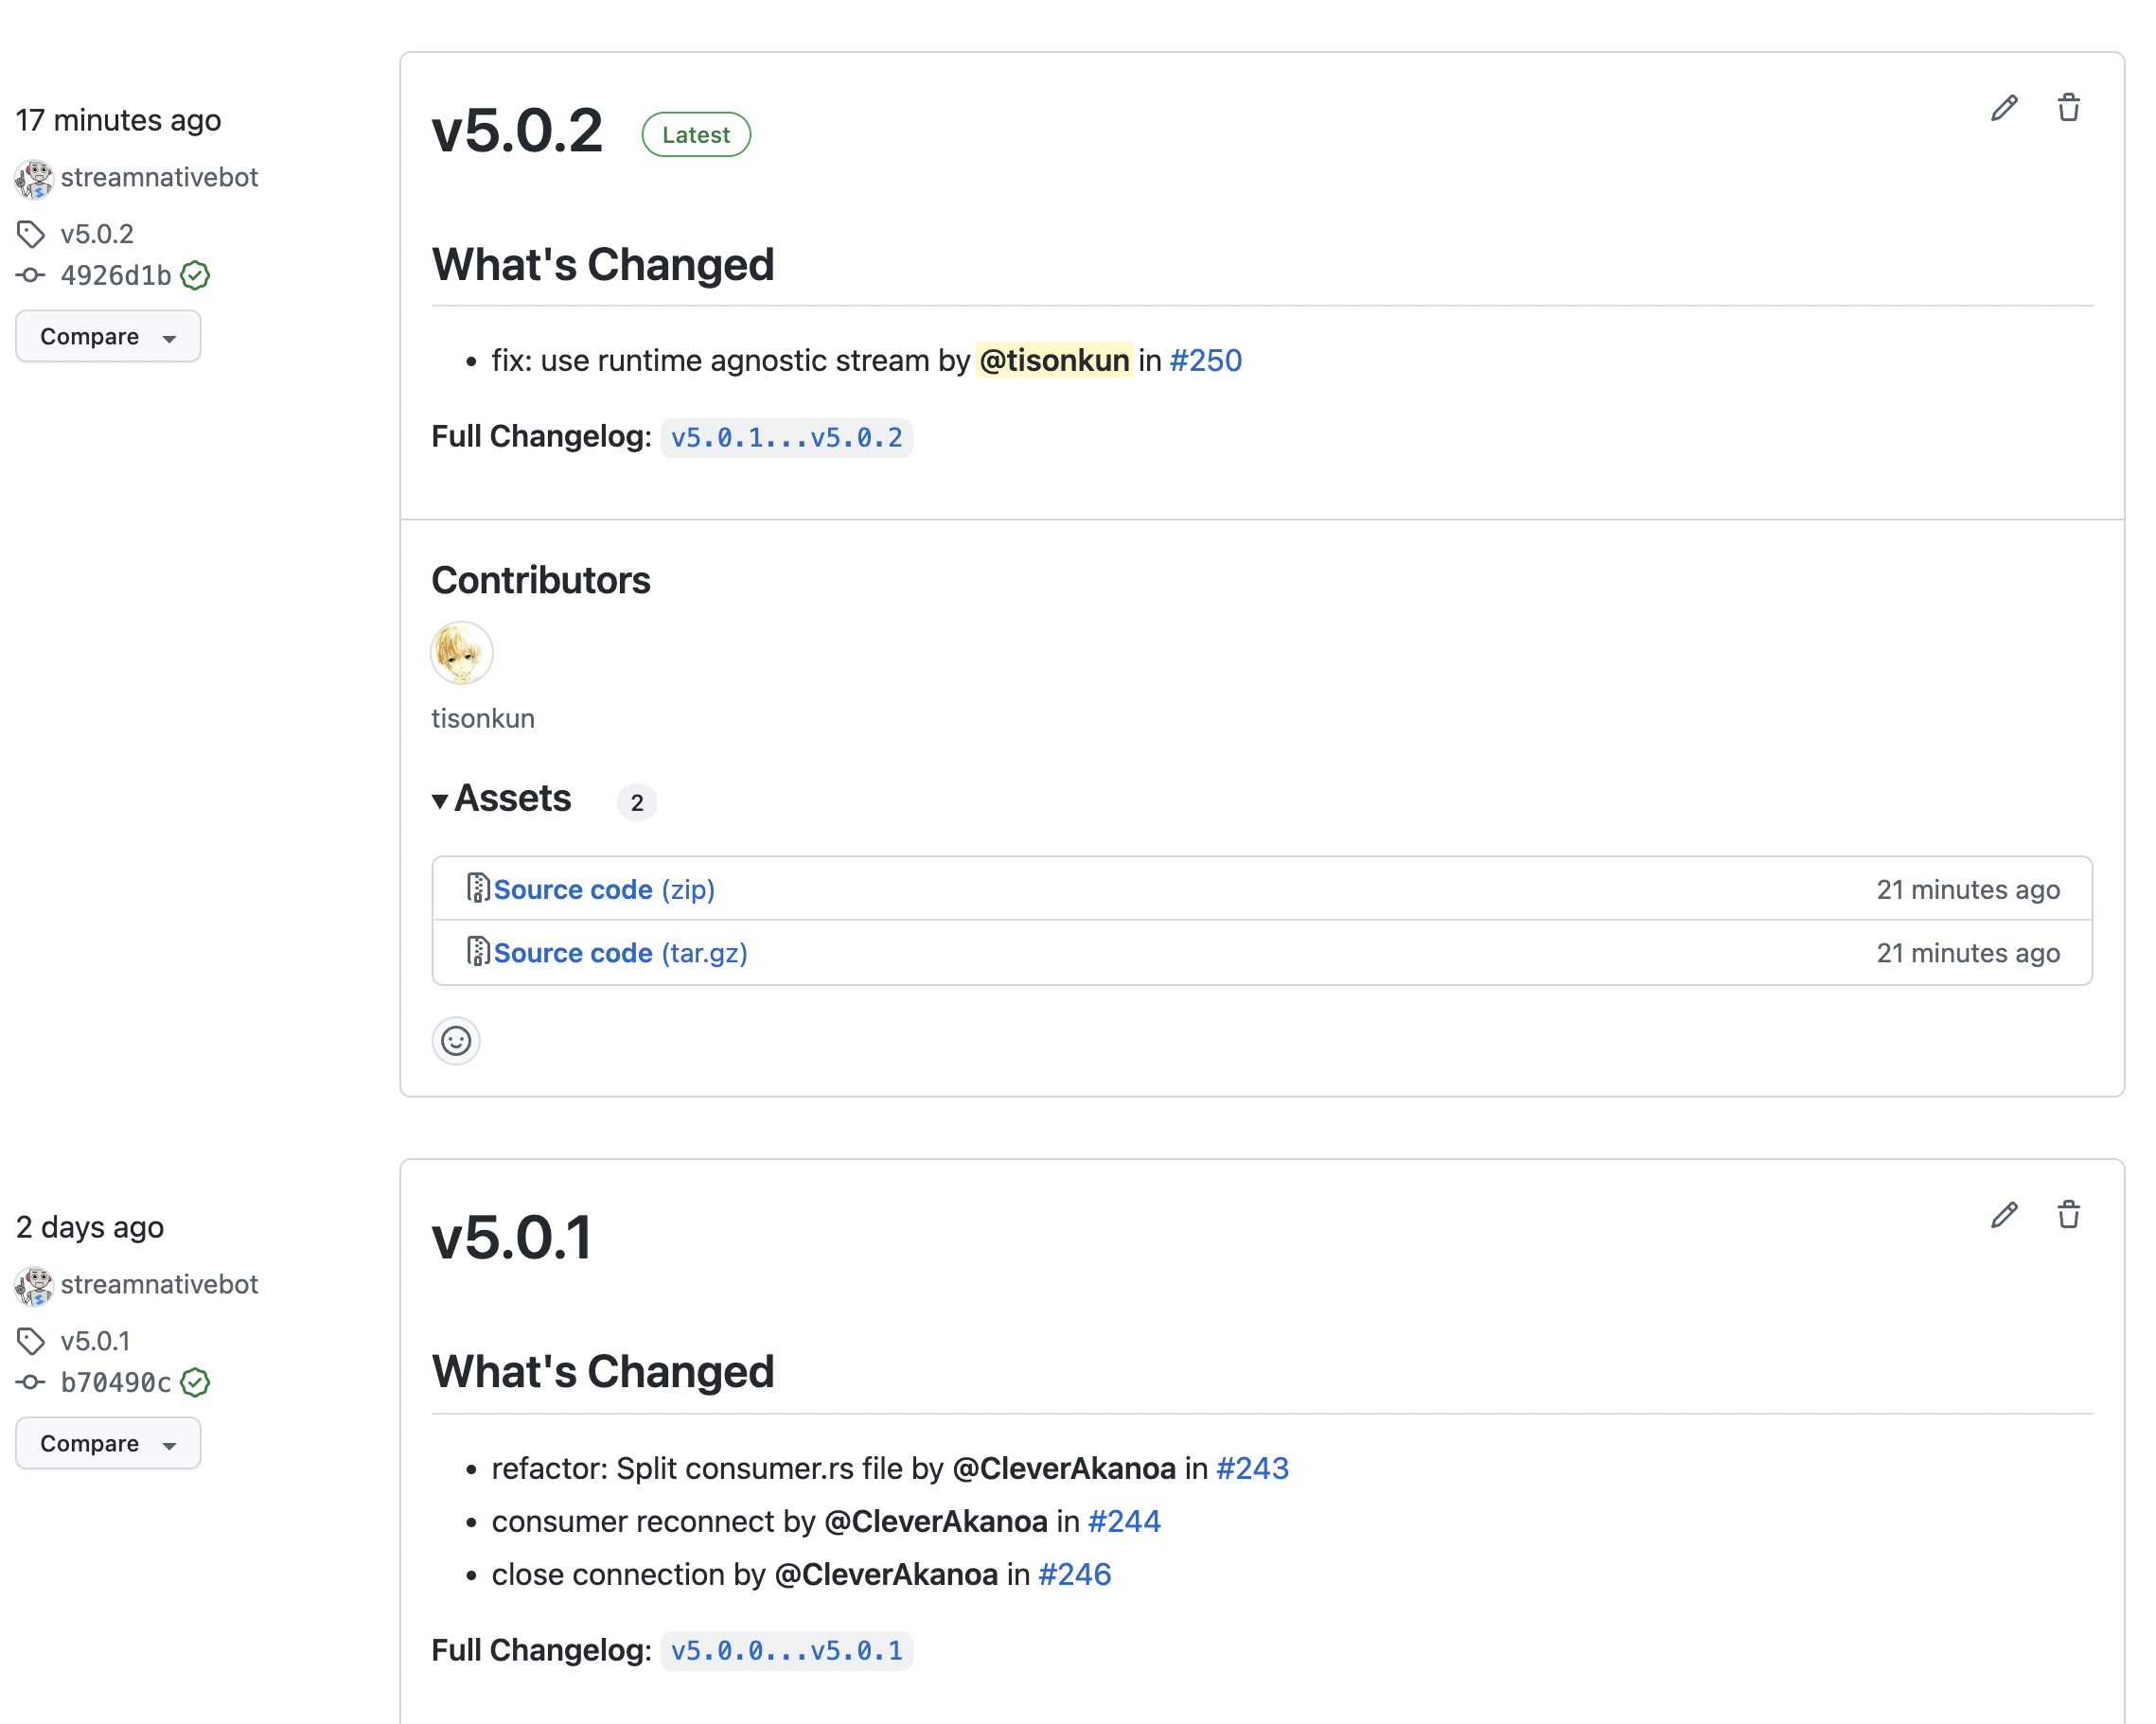This screenshot has width=2156, height=1724.
Task: Add a reaction with the smiley icon
Action: (456, 1041)
